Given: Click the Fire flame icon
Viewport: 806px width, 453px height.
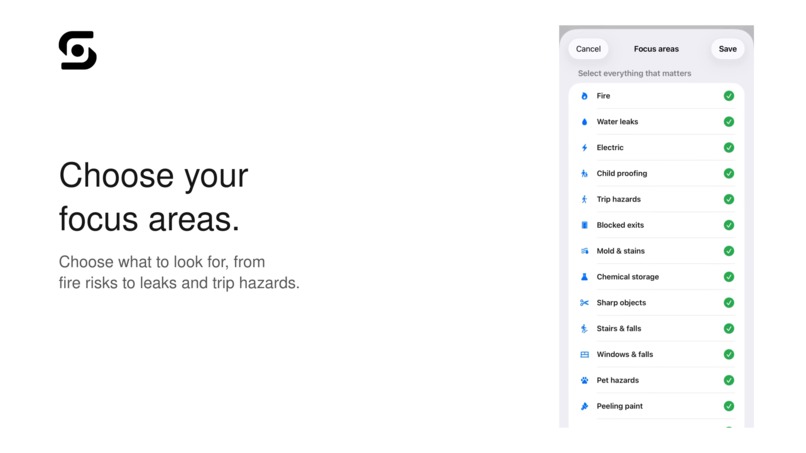Looking at the screenshot, I should pos(584,96).
